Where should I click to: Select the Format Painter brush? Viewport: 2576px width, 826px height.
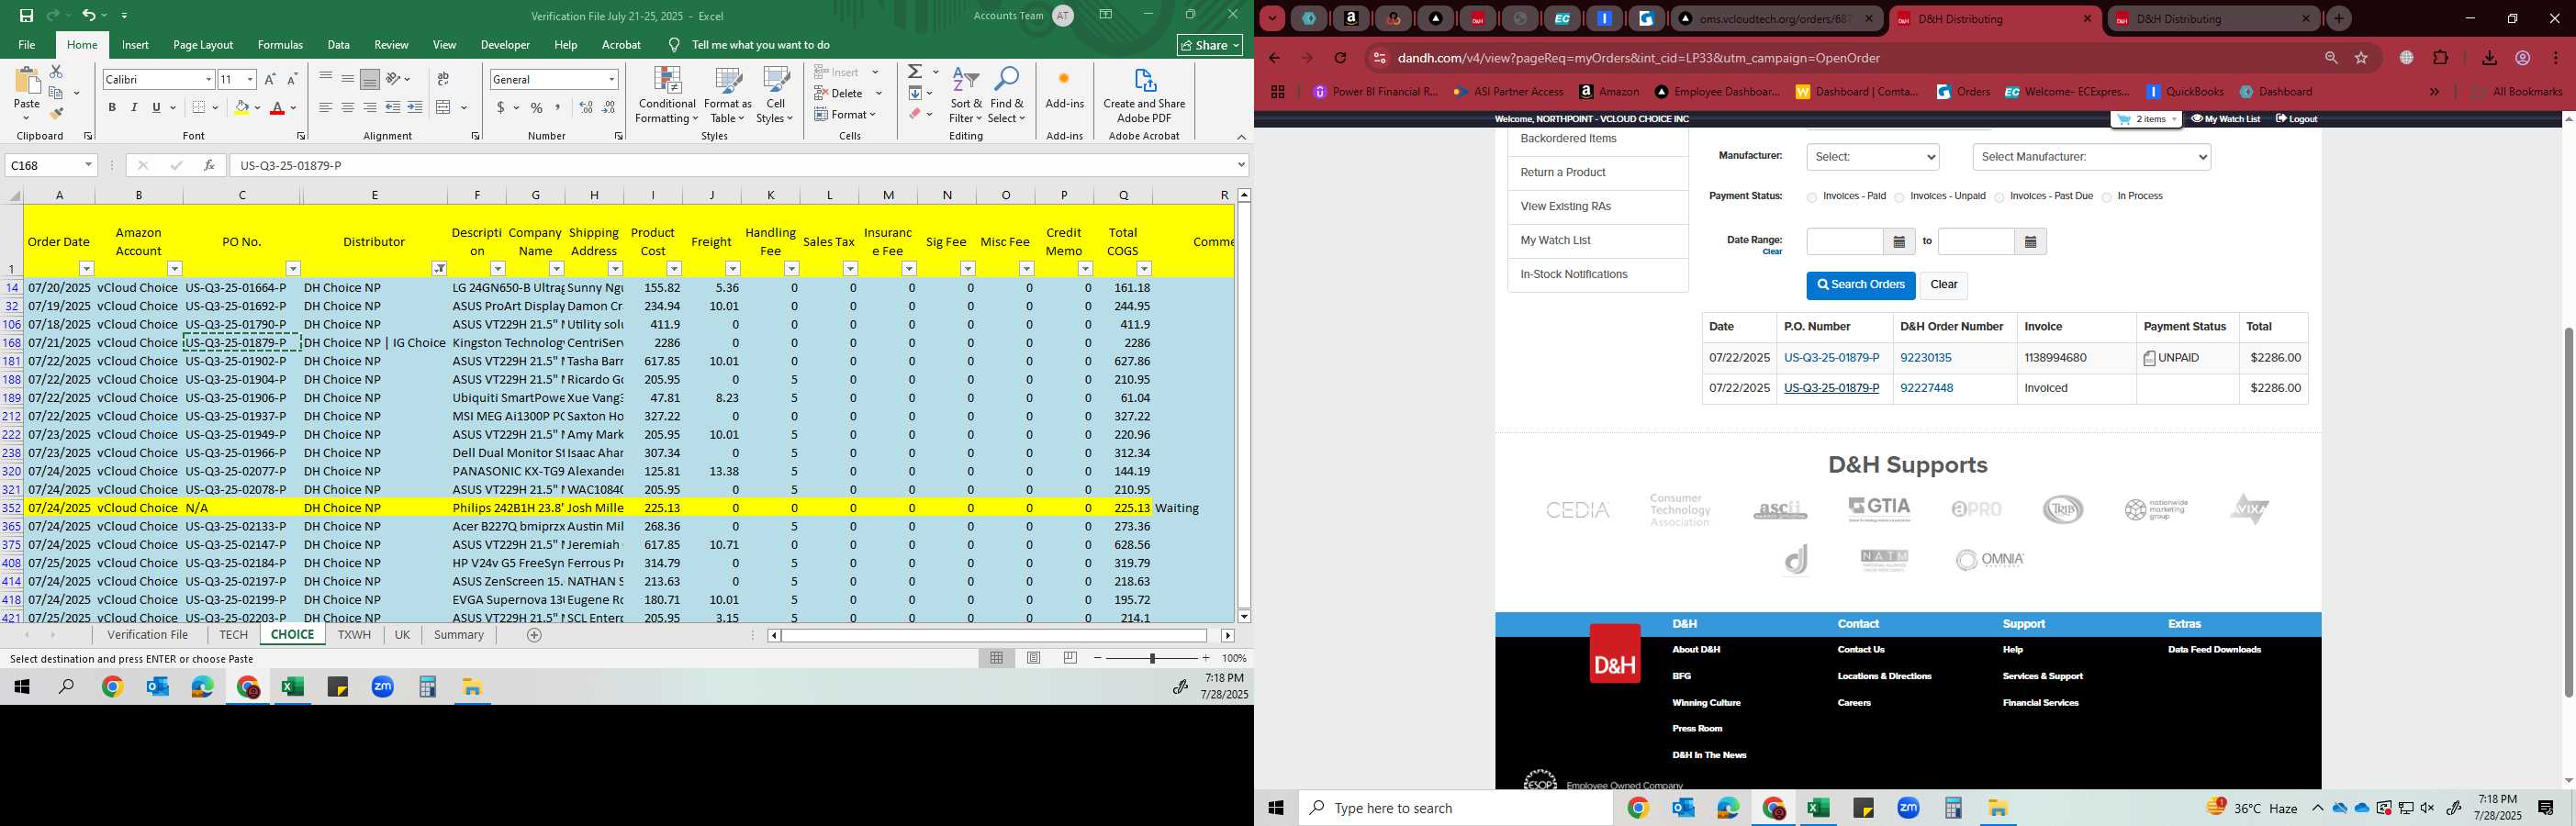(x=56, y=114)
